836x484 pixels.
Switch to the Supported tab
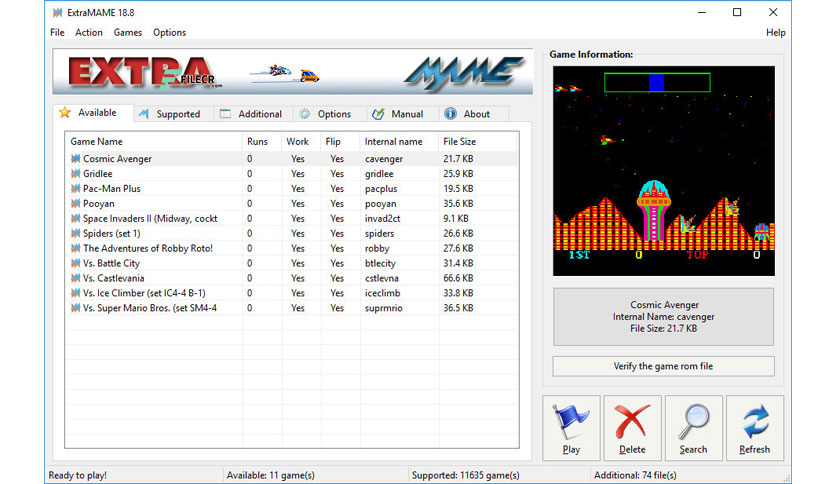click(x=173, y=114)
